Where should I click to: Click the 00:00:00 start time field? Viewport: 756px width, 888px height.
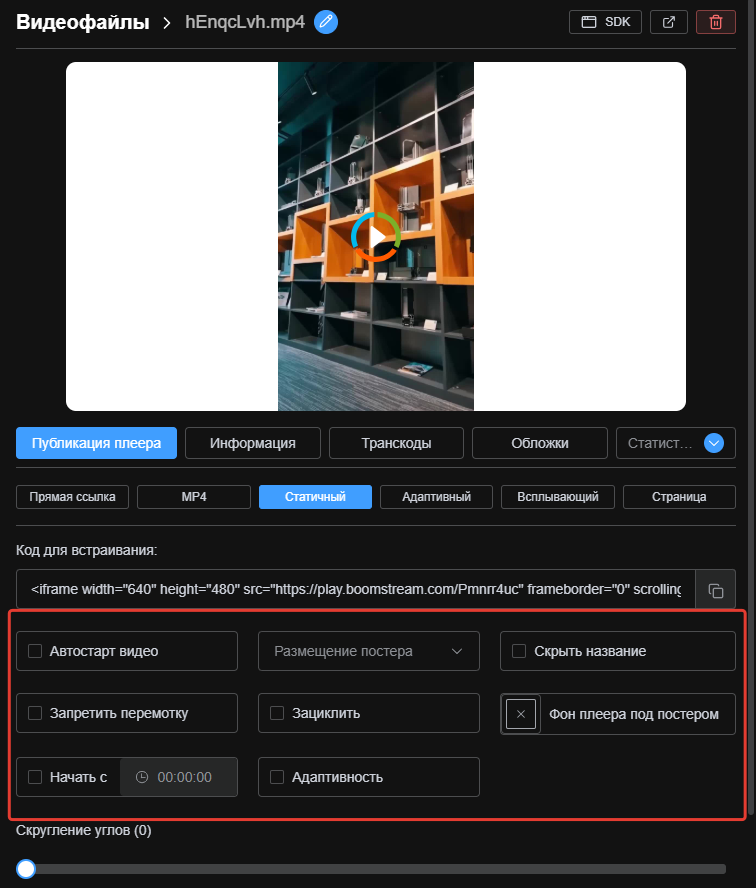click(179, 777)
